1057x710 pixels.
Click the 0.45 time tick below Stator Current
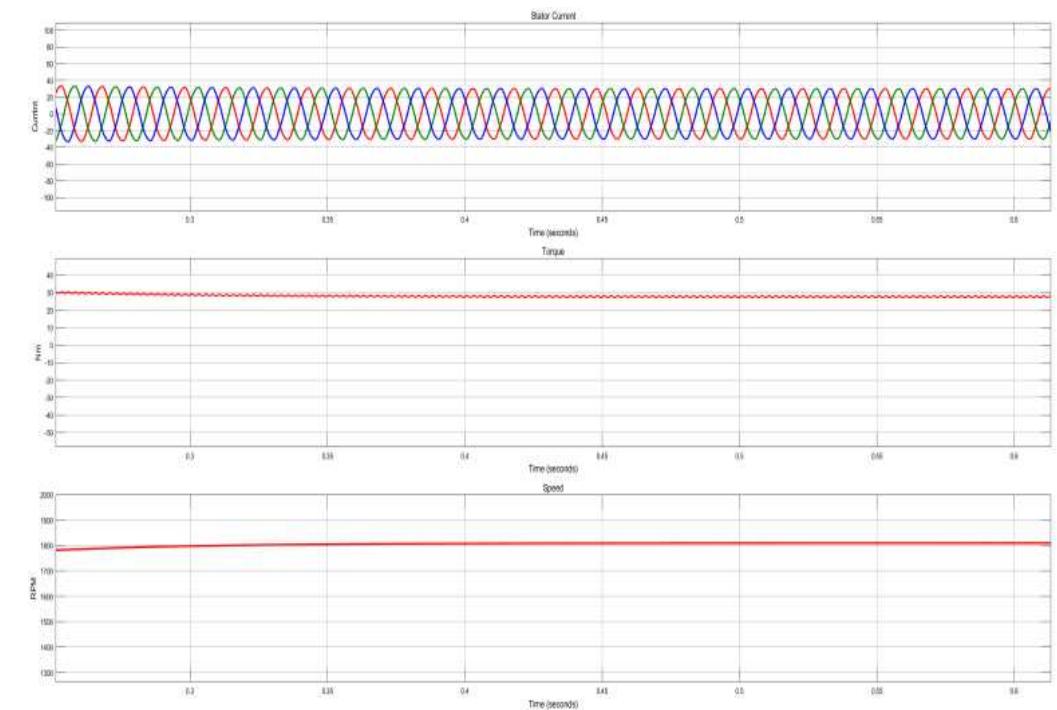point(602,220)
